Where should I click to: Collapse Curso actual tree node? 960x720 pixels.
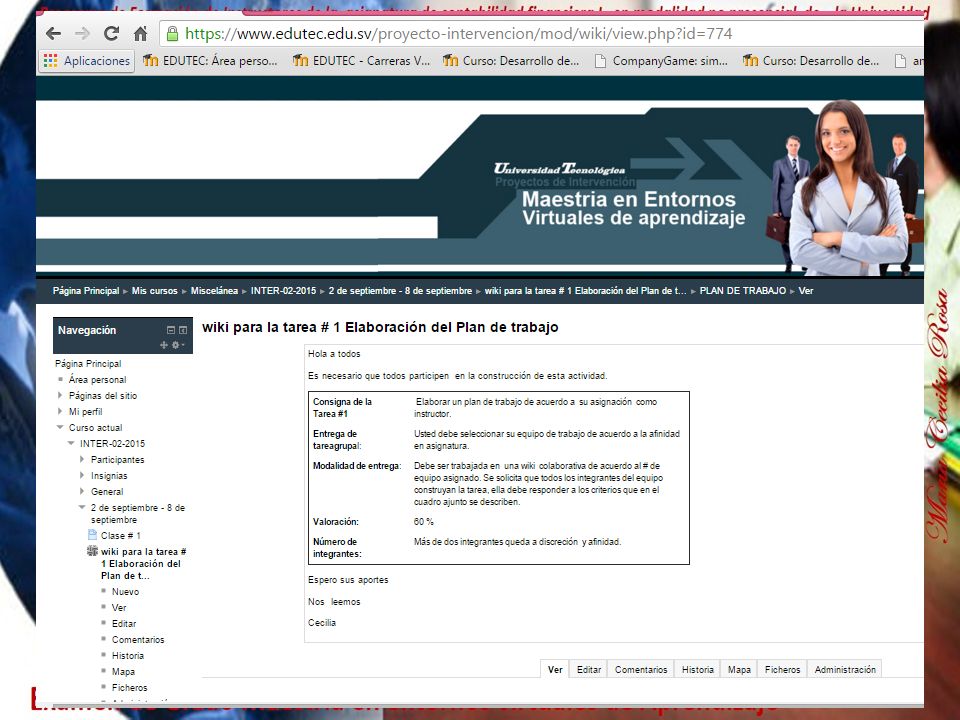click(60, 427)
